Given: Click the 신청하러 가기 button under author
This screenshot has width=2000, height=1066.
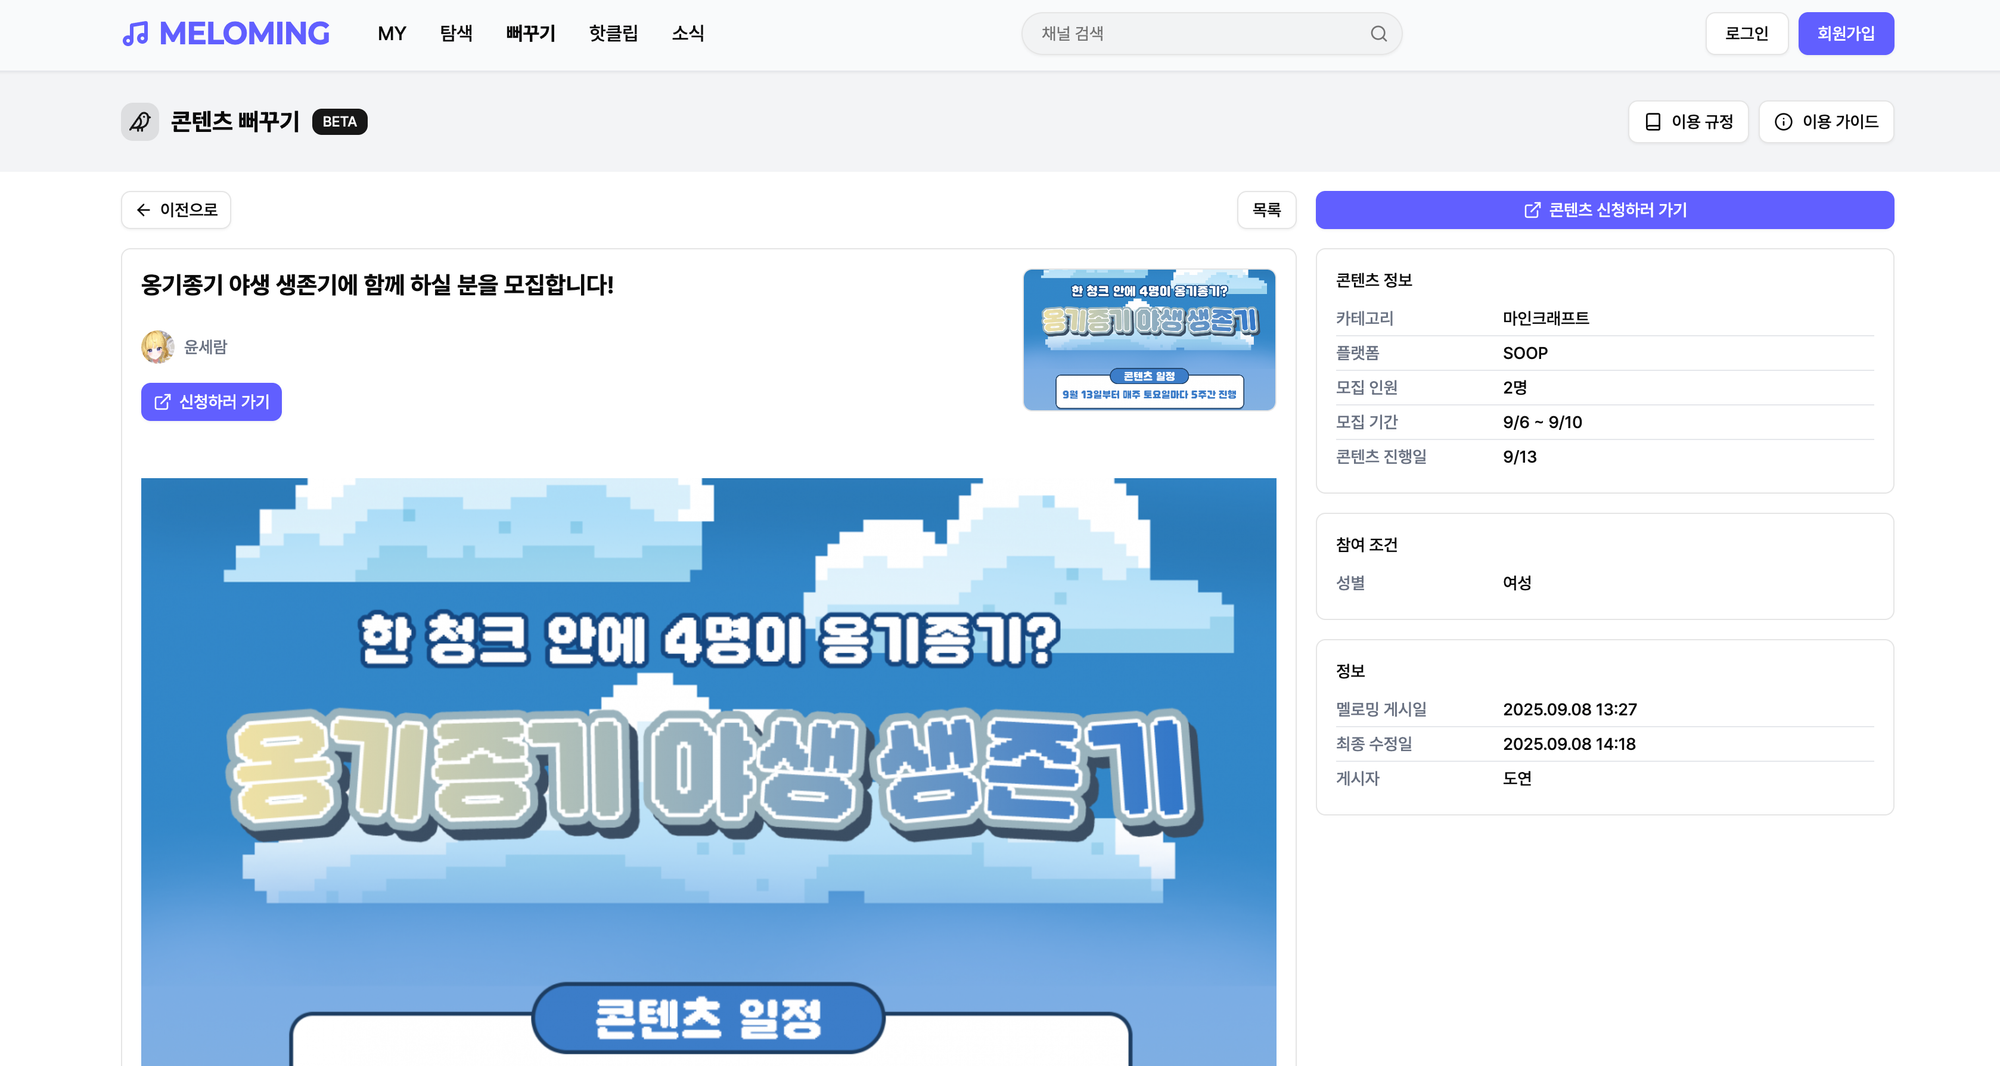Looking at the screenshot, I should [211, 402].
